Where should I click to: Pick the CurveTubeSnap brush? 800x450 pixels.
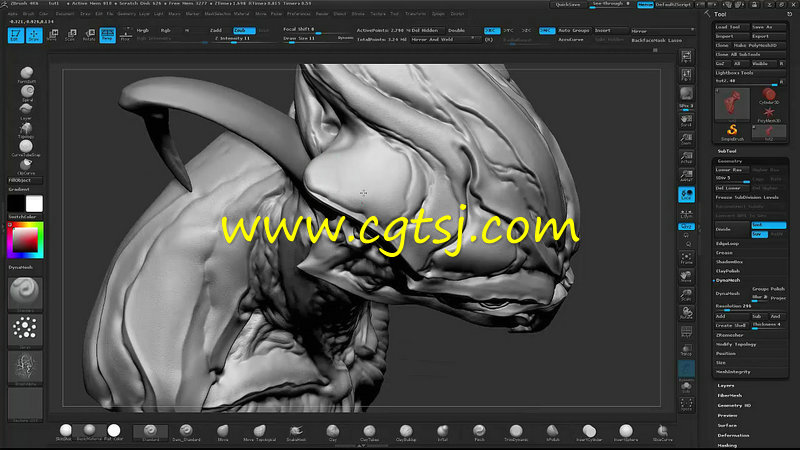tap(26, 148)
